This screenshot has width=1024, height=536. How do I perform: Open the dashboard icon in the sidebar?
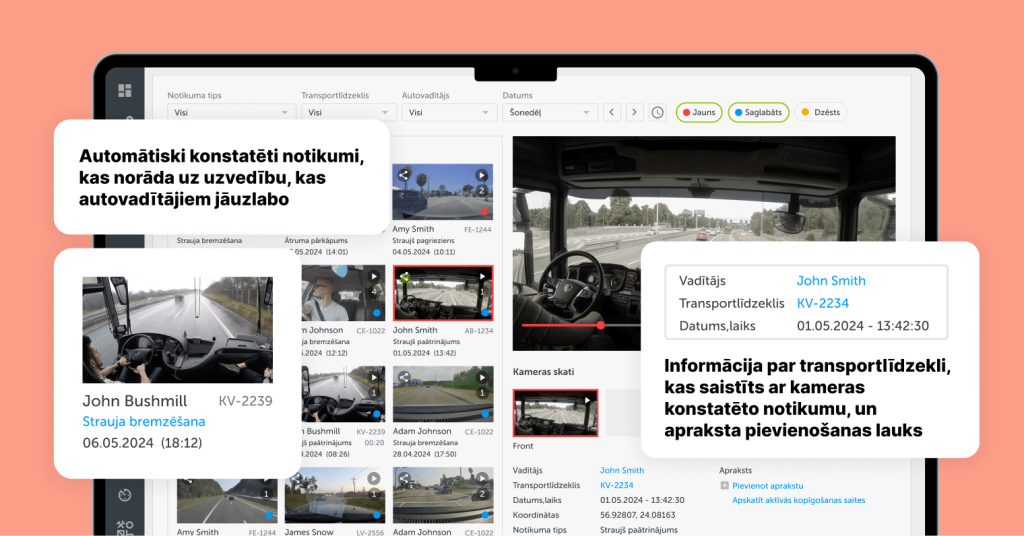pos(125,90)
